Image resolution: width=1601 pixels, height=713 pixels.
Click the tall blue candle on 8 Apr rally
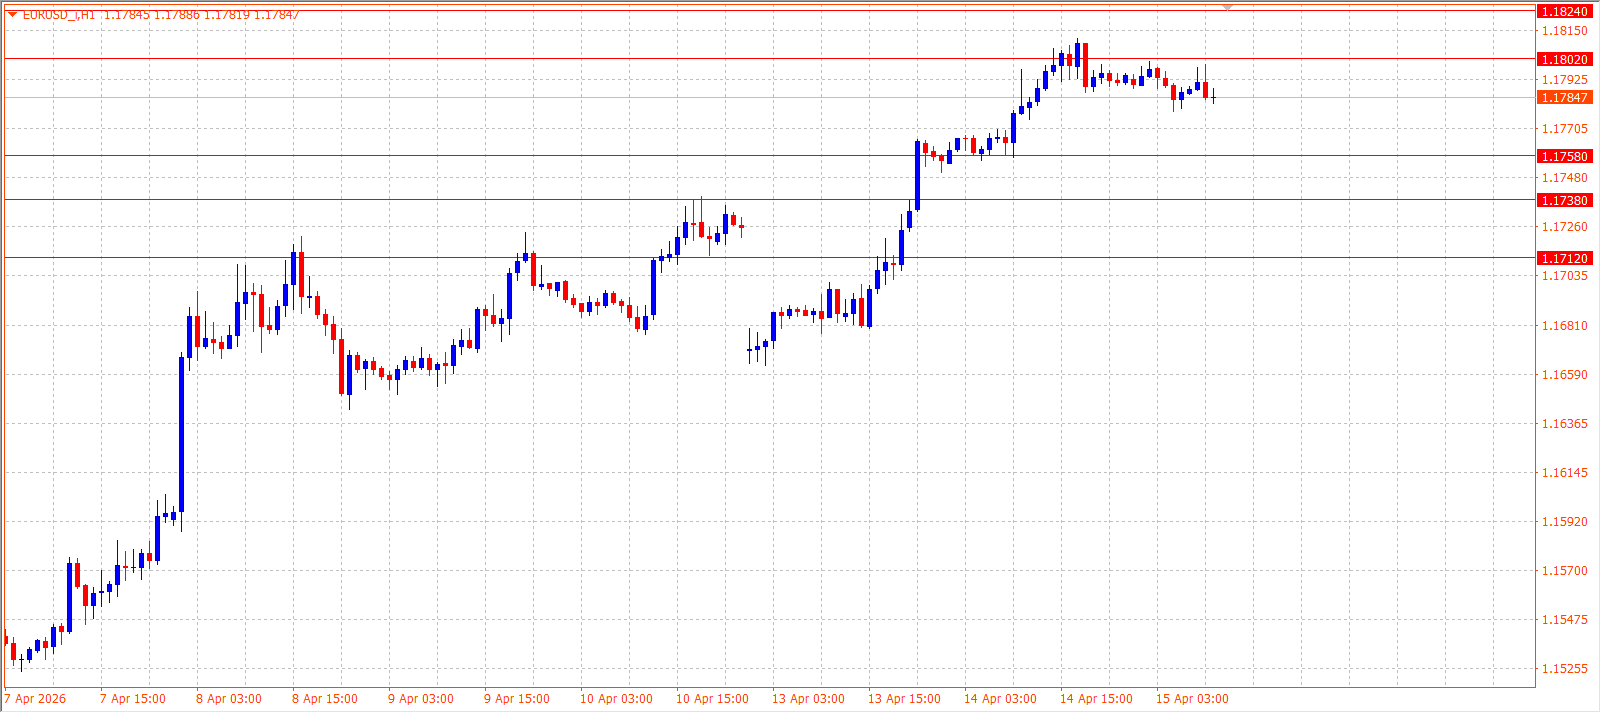coord(181,434)
